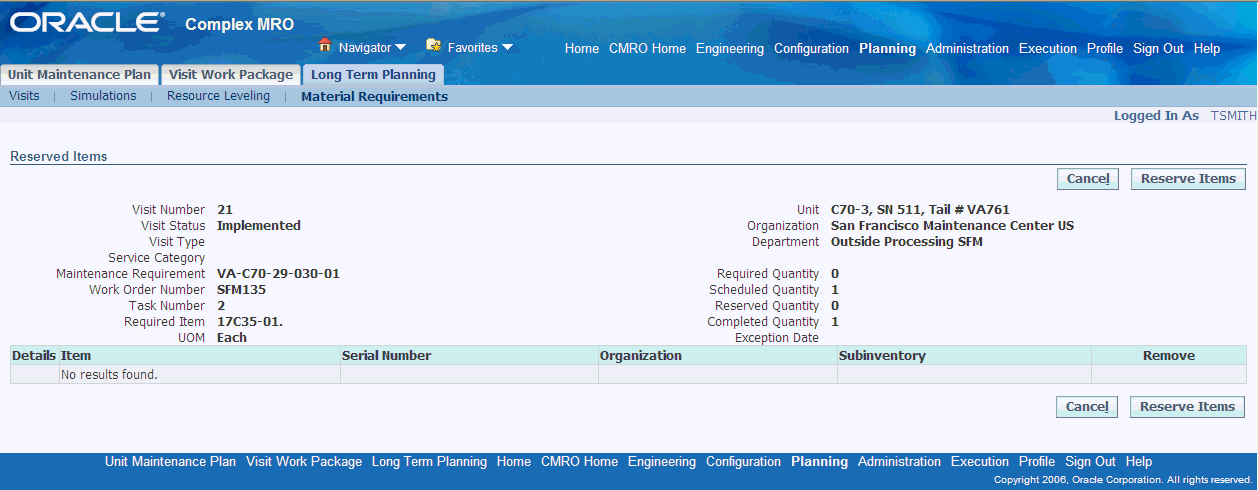The width and height of the screenshot is (1258, 490).
Task: Click the Remove column header
Action: [x=1169, y=355]
